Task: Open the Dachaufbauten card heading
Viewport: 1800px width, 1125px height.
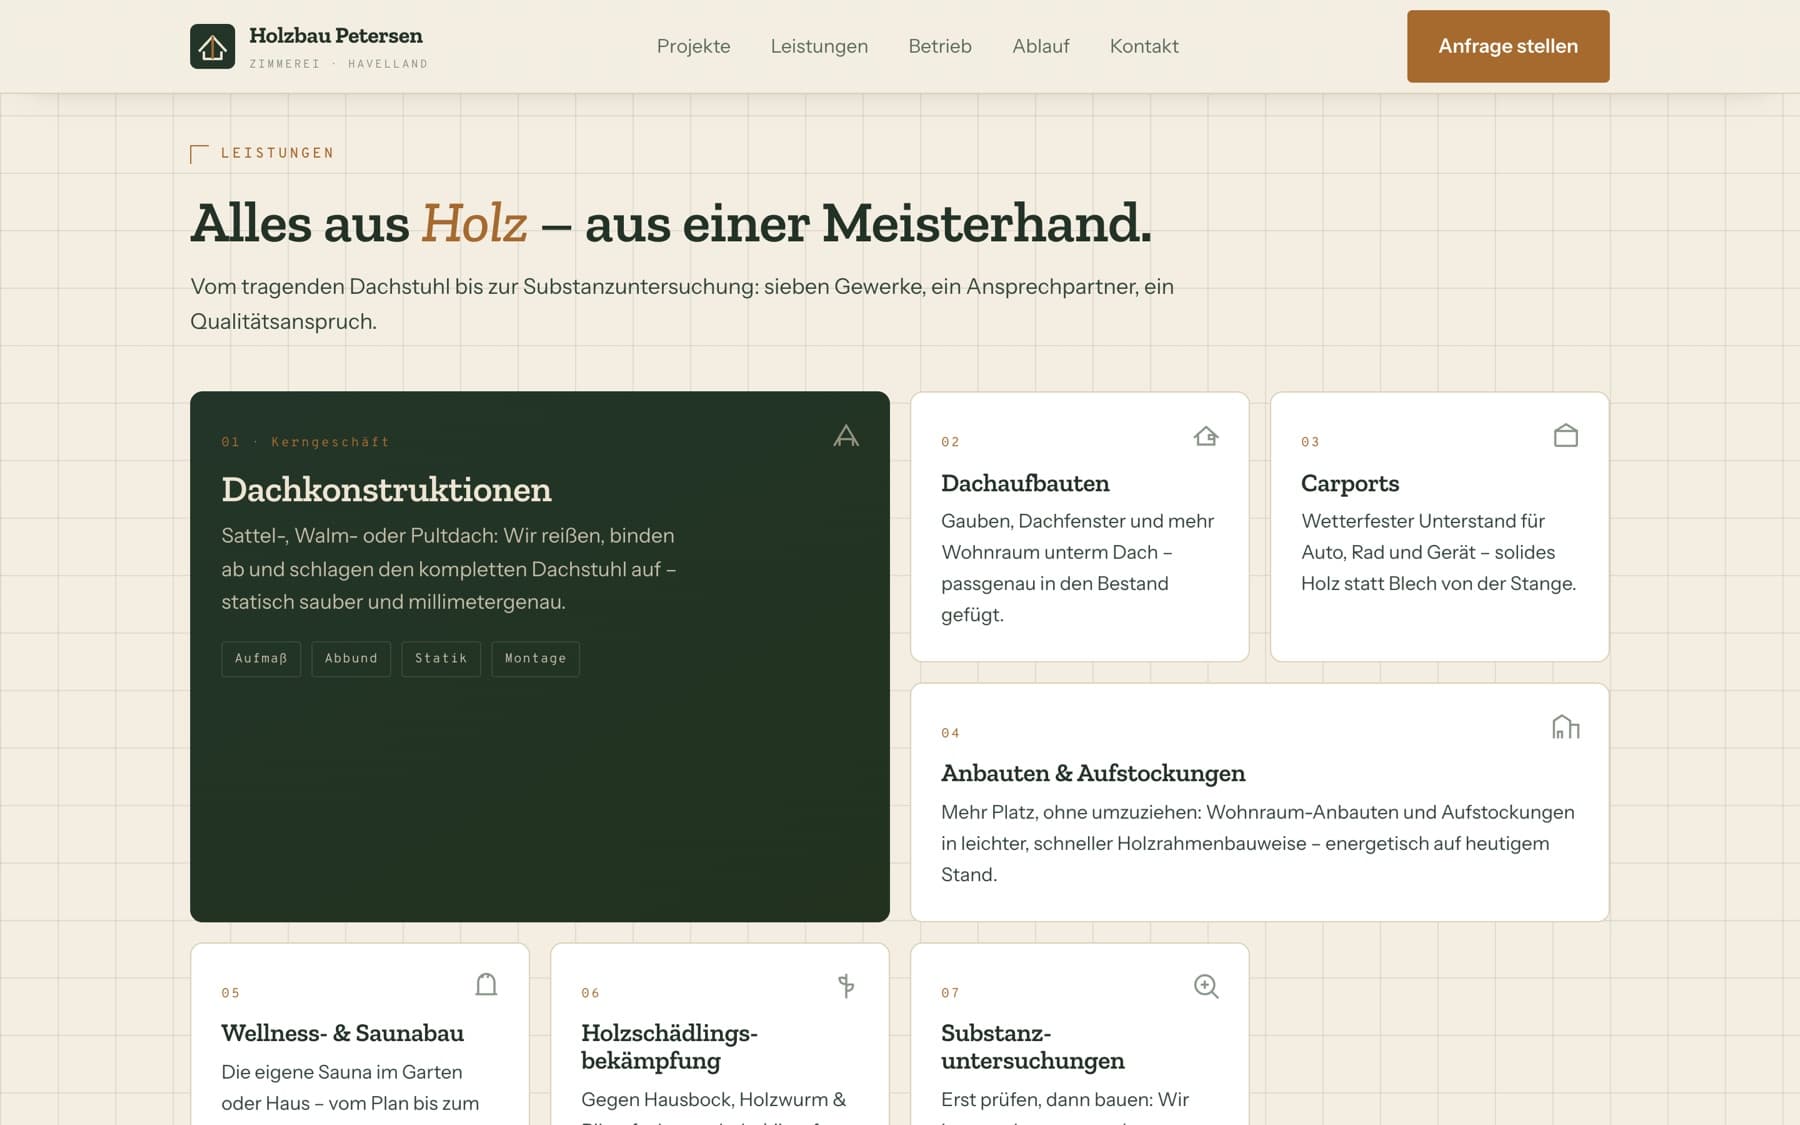Action: 1025,484
